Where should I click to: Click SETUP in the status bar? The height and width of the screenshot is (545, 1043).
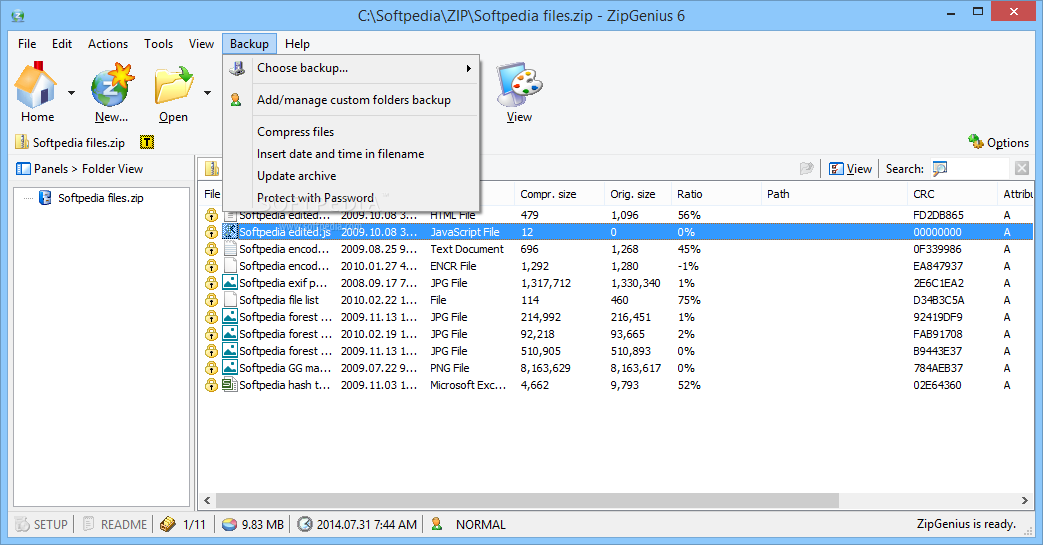click(x=41, y=524)
